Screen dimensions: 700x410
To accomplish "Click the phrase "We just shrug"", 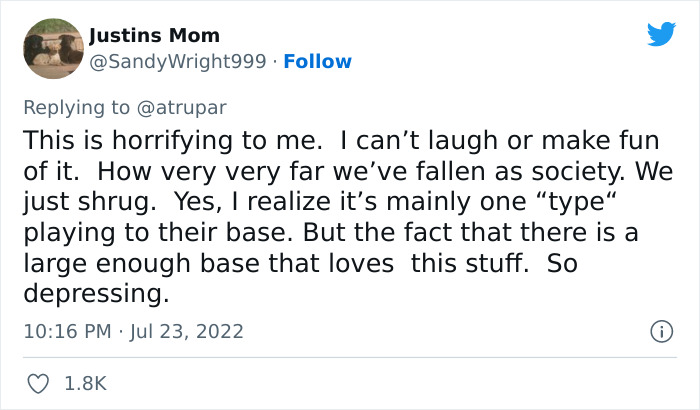I will click(640, 170).
